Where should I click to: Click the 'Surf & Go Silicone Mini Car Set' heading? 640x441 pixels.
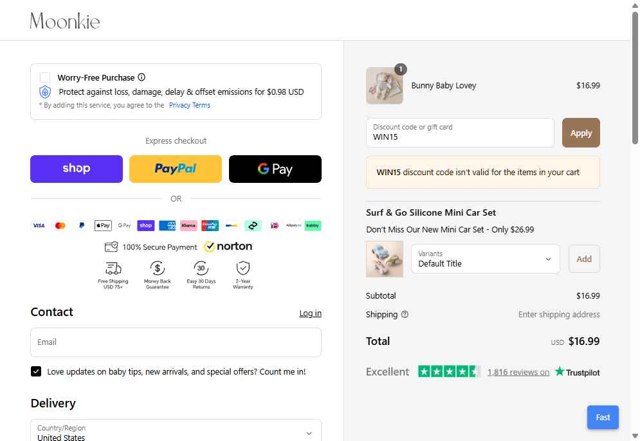431,212
